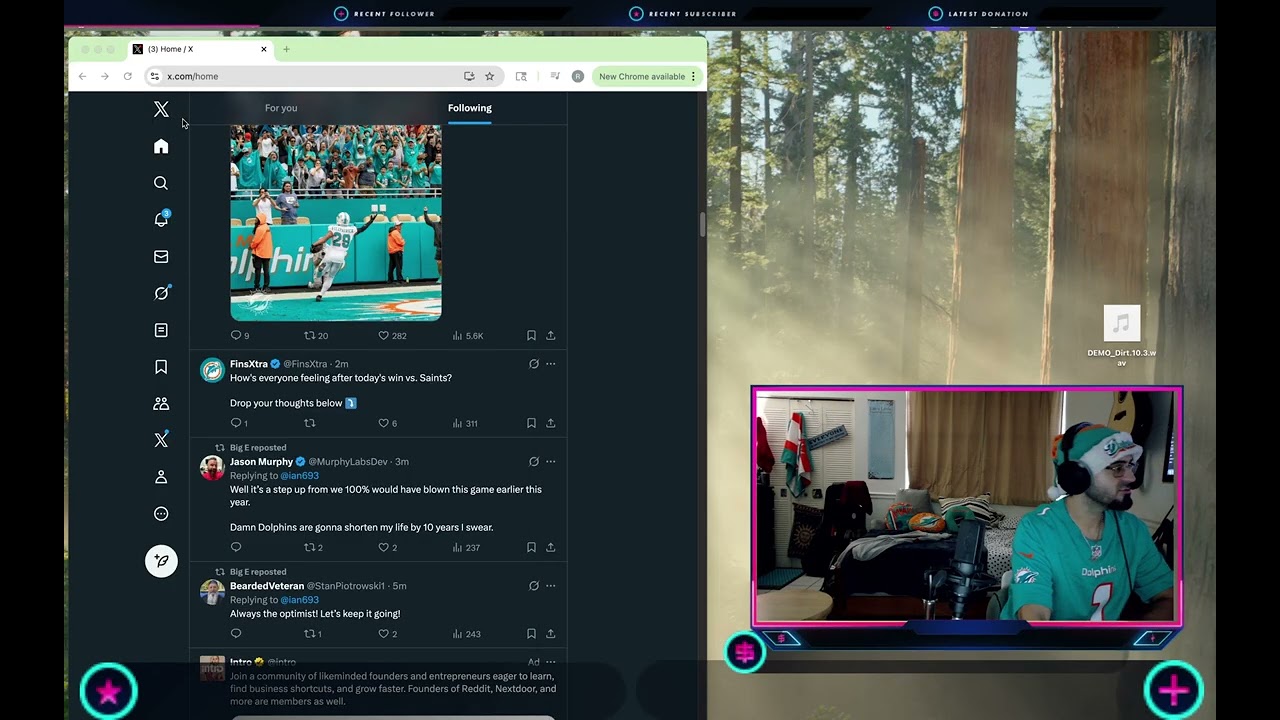Reply to the photo post with 9 replies
The height and width of the screenshot is (720, 1280).
(x=240, y=336)
